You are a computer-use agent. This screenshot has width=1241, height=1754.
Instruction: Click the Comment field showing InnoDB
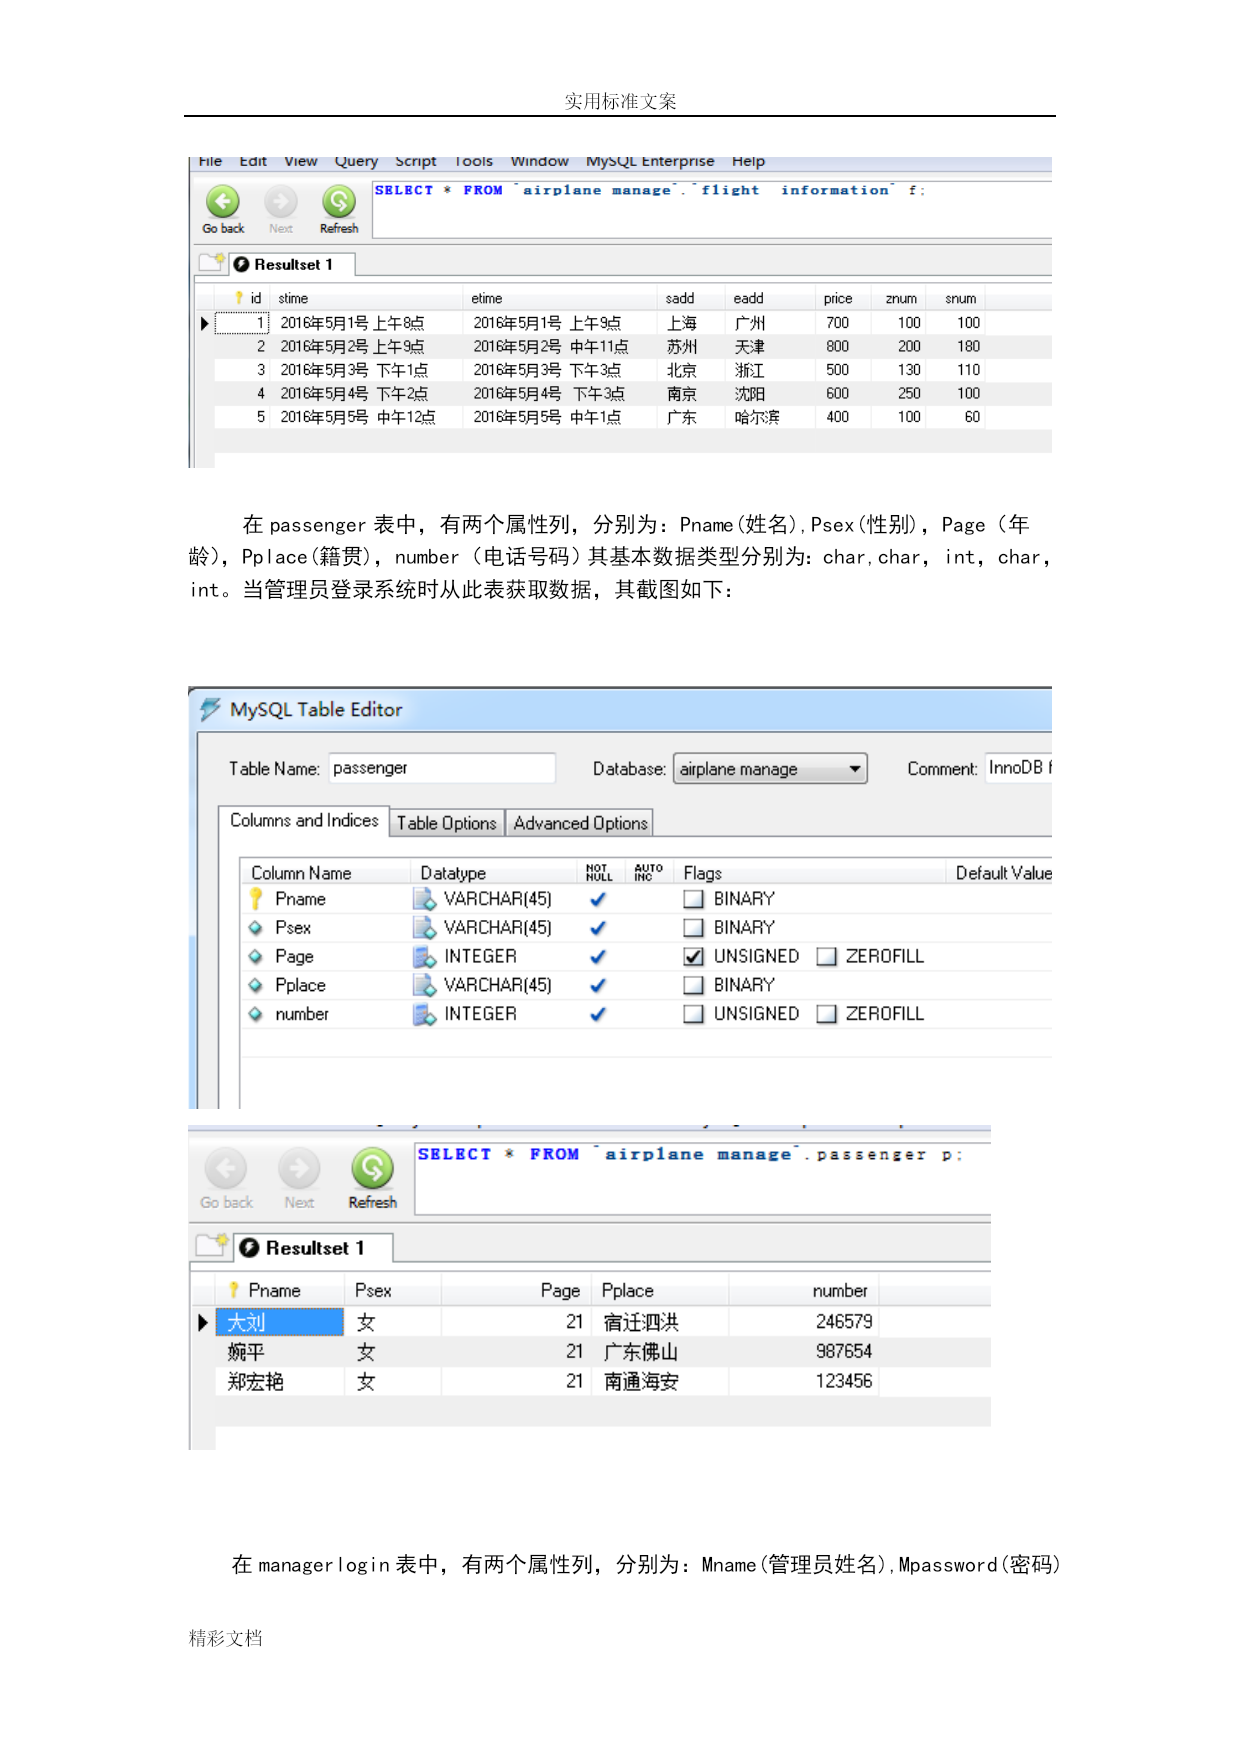click(1019, 768)
